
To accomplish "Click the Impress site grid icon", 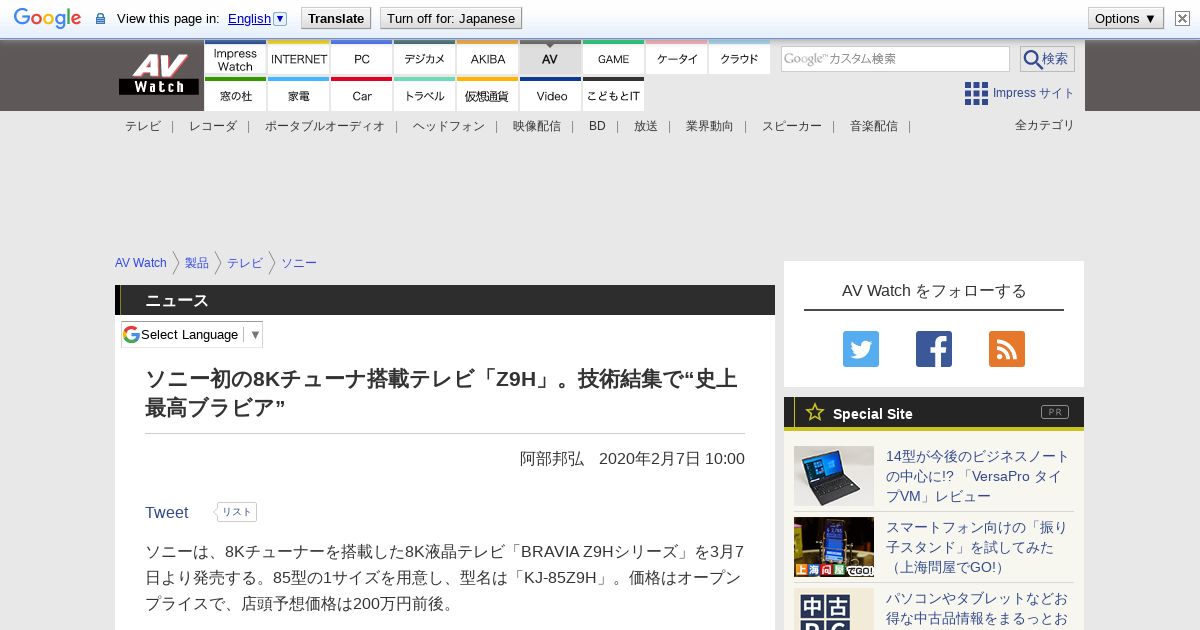I will 976,93.
